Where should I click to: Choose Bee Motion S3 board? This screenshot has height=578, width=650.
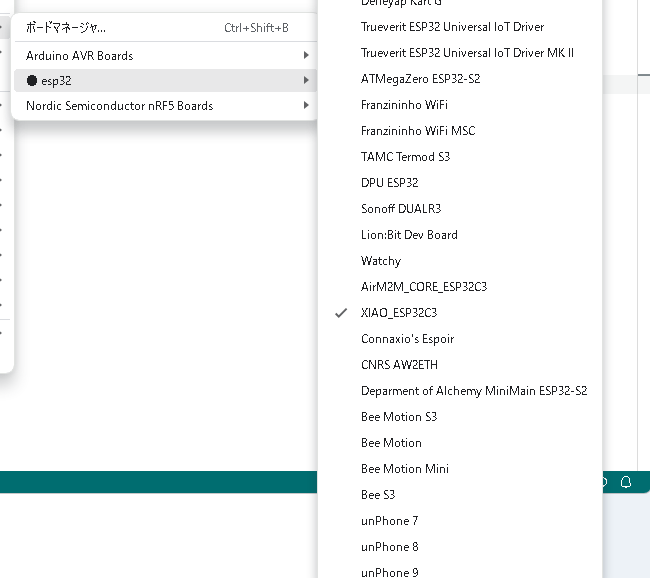click(460, 417)
